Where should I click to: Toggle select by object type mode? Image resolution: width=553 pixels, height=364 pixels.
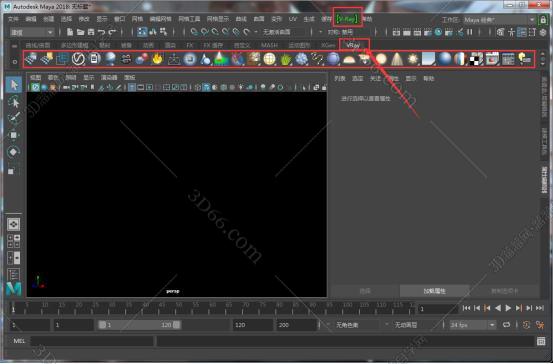(153, 32)
